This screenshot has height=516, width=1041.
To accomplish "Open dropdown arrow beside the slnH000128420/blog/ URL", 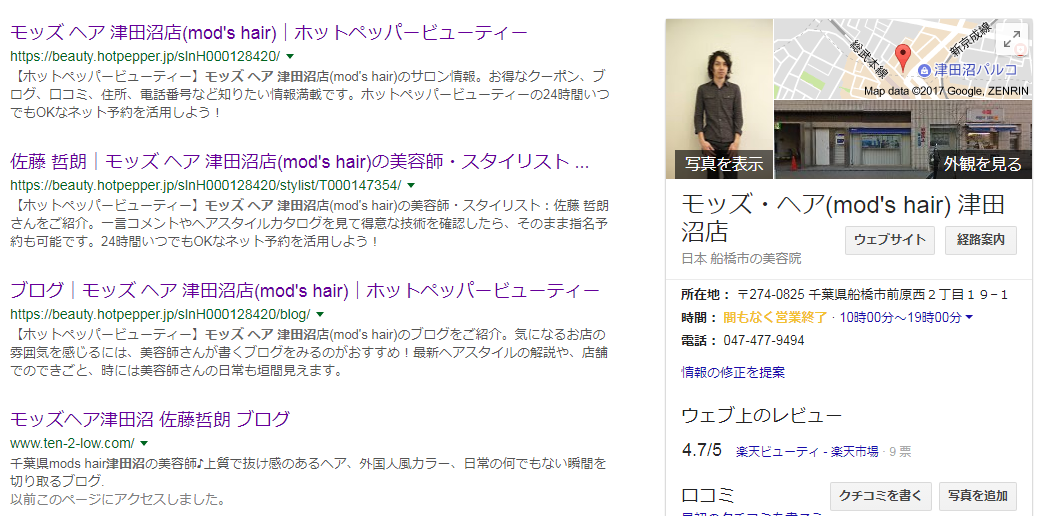I will tap(320, 313).
